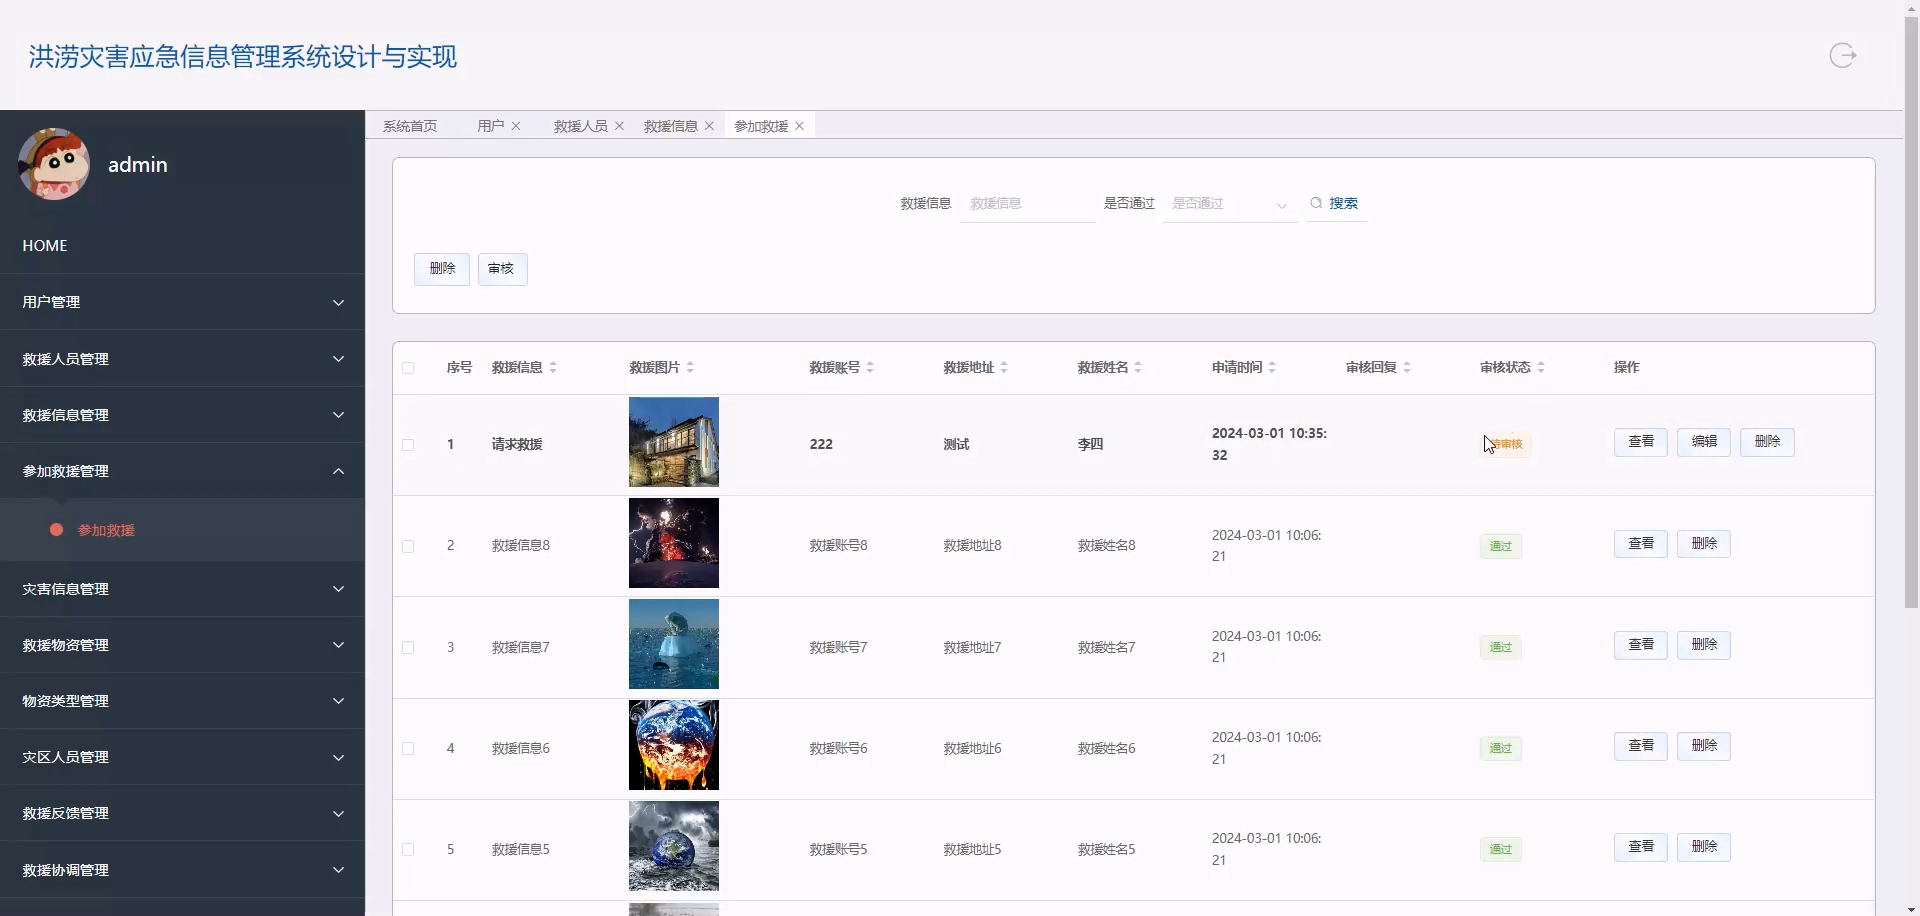Expand 灾区人员管理 sidebar menu
Image resolution: width=1920 pixels, height=916 pixels.
point(182,757)
